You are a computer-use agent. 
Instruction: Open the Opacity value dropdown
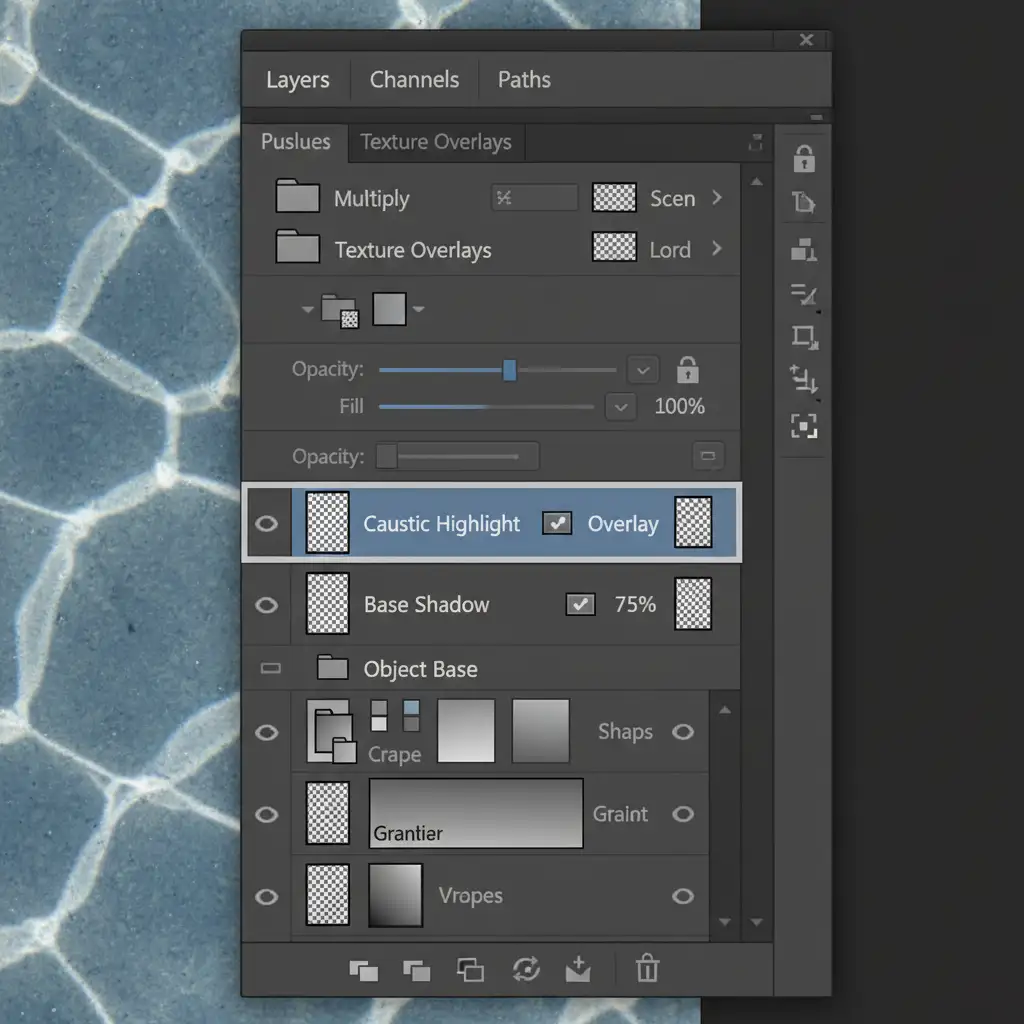tap(643, 370)
